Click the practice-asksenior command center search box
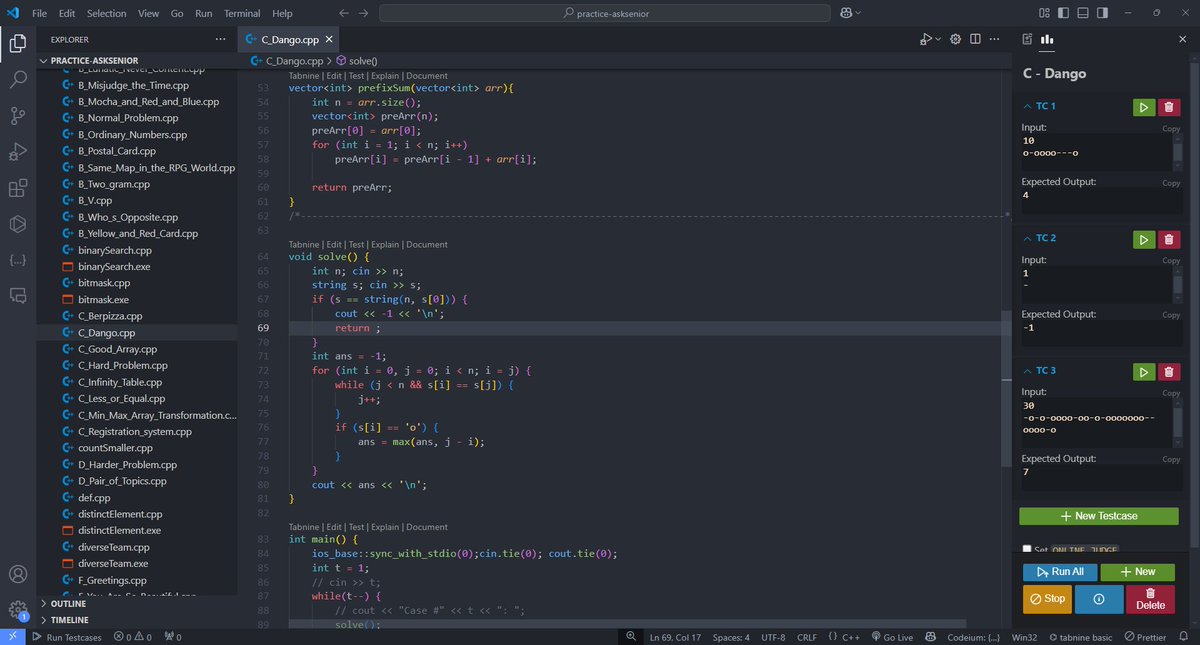The image size is (1200, 645). [604, 13]
